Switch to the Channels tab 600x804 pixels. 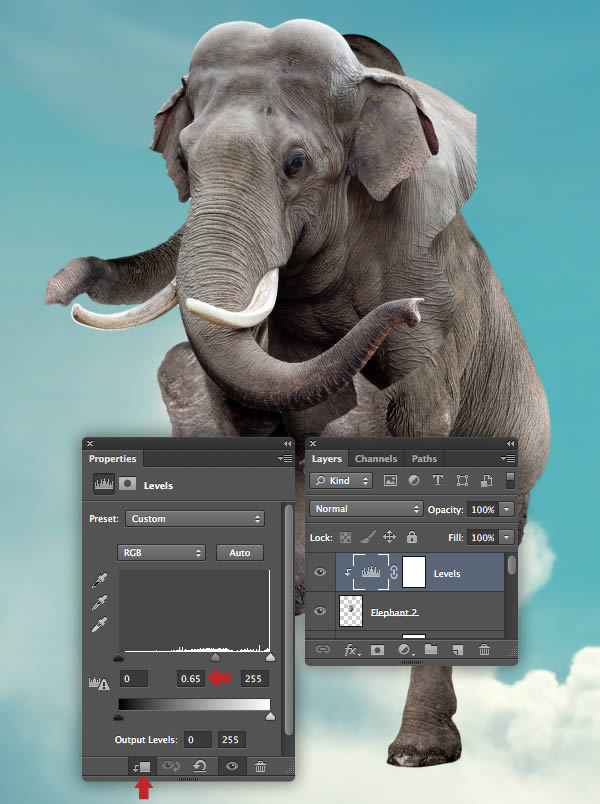point(376,458)
